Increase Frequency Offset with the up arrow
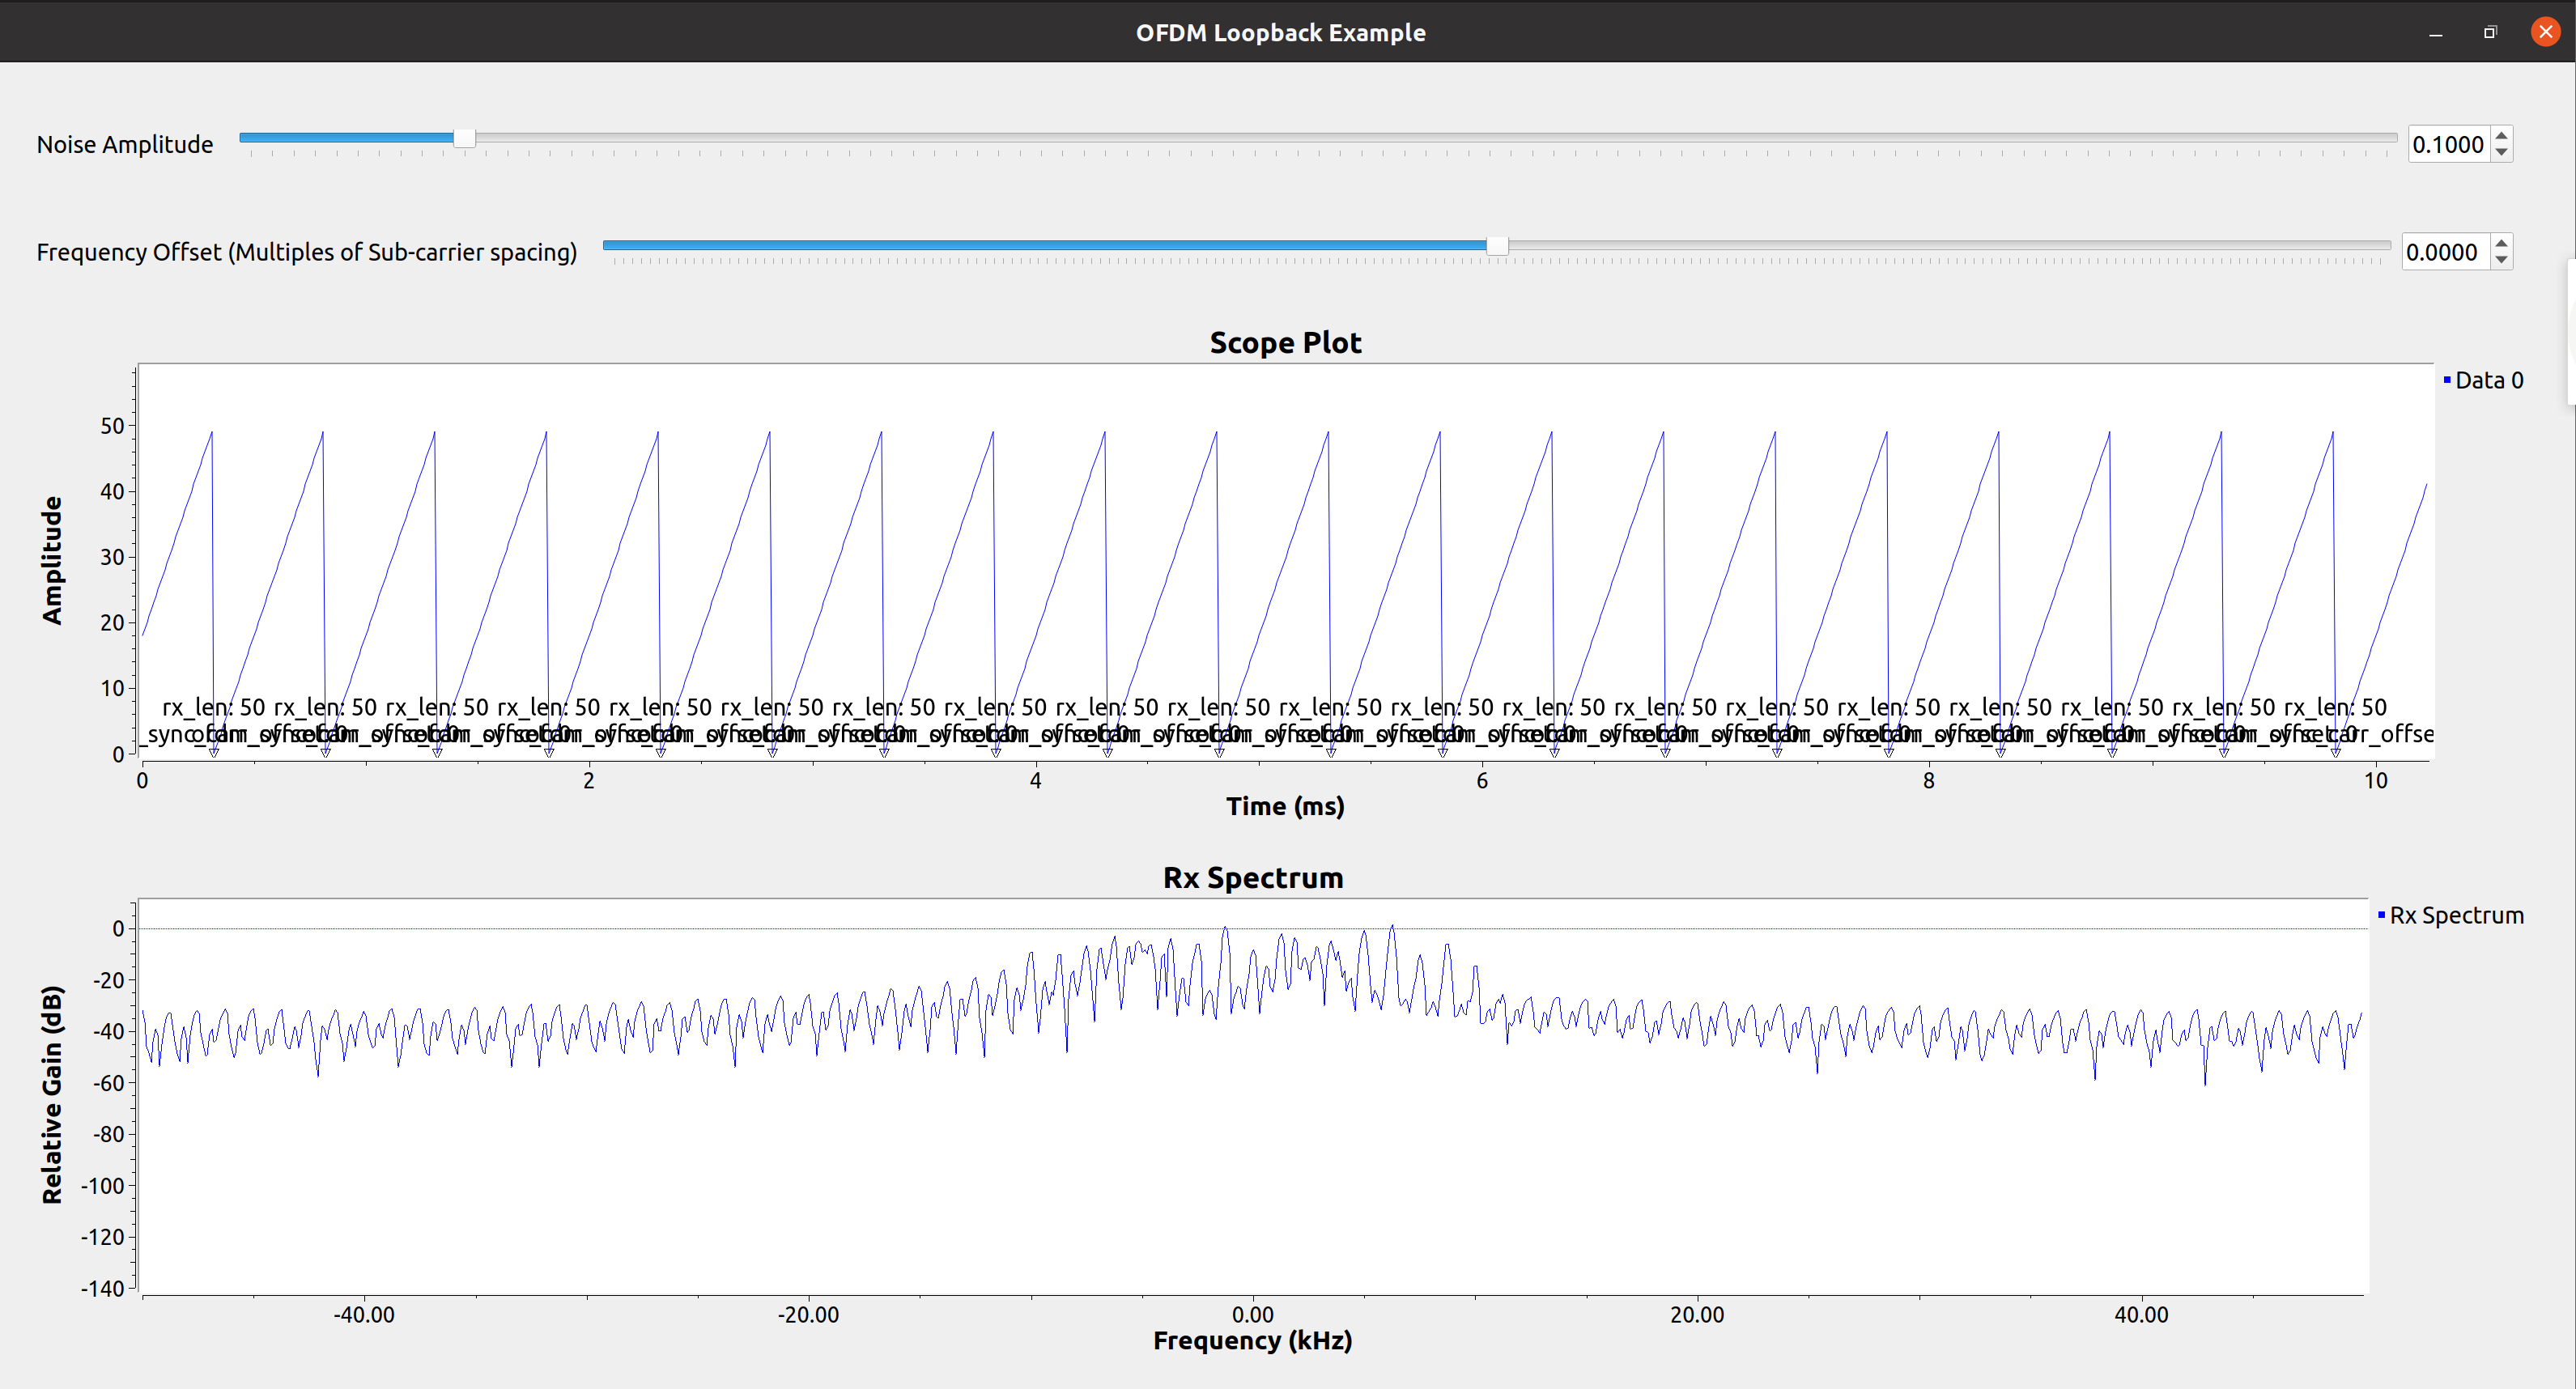Image resolution: width=2576 pixels, height=1389 pixels. pyautogui.click(x=2501, y=244)
